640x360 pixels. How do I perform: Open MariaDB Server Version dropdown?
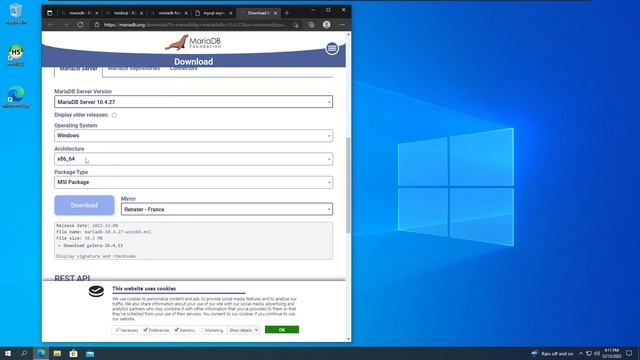(x=193, y=102)
